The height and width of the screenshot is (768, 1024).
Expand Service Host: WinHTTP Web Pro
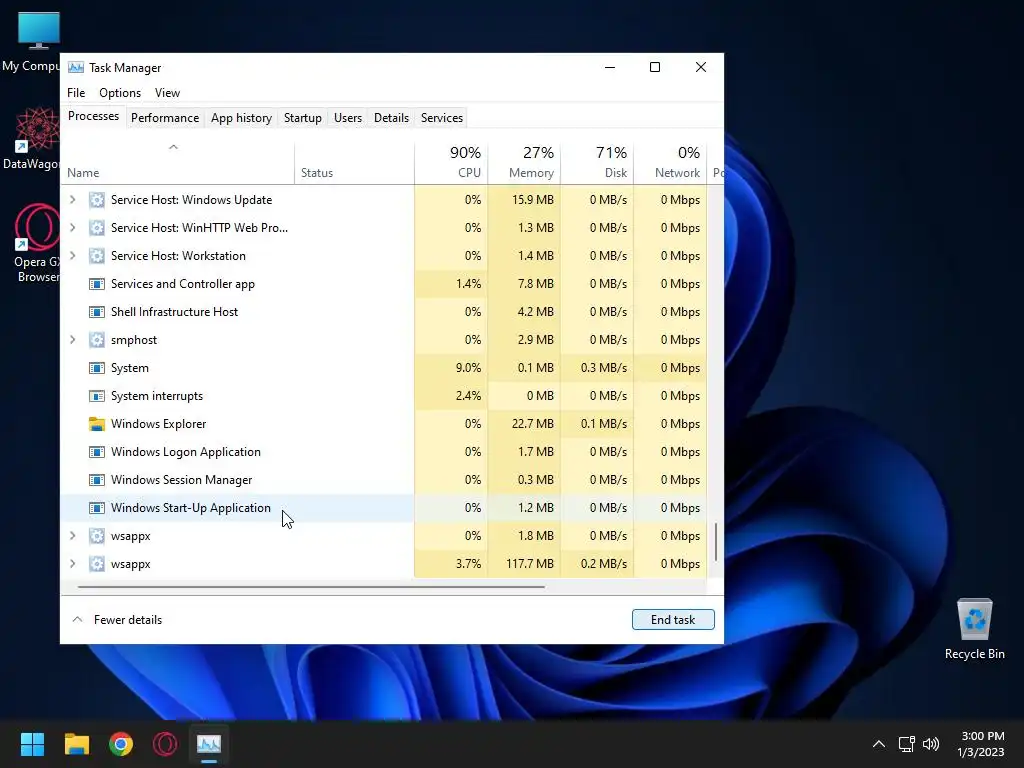point(72,228)
